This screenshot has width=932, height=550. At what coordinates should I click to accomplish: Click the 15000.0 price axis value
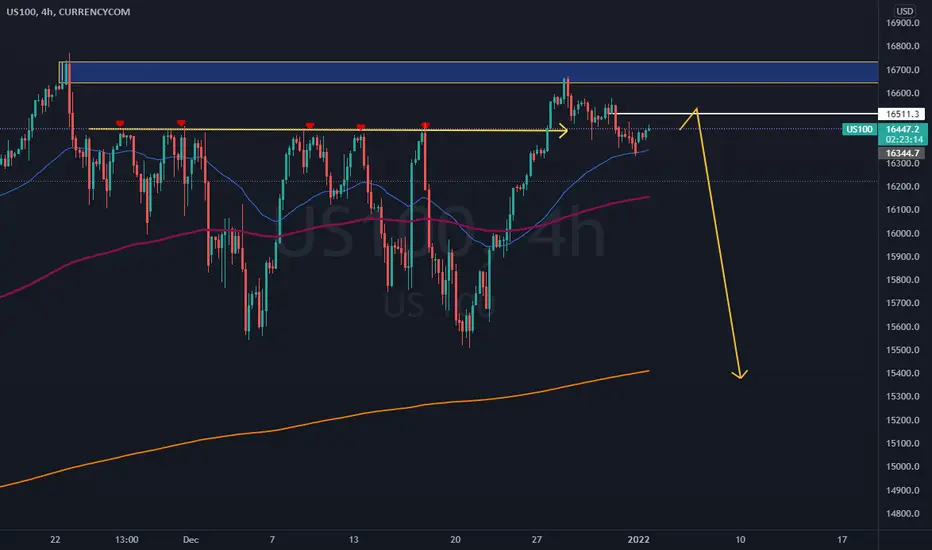(x=902, y=467)
